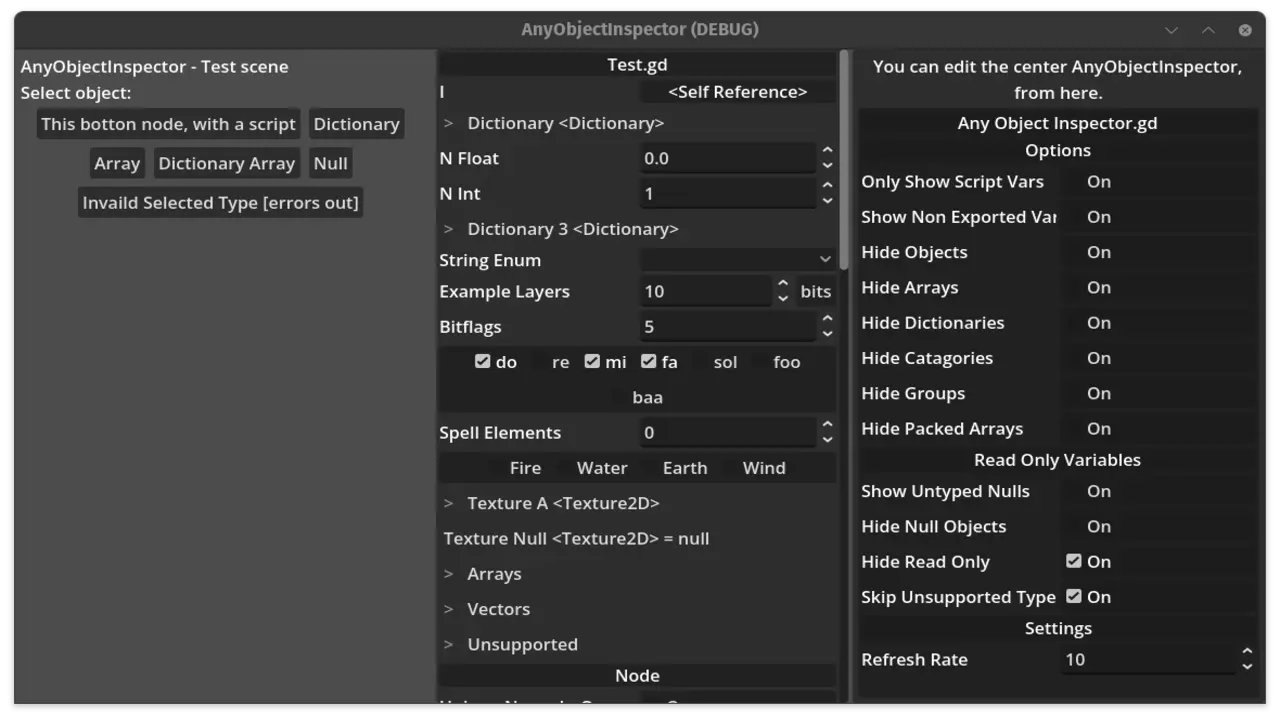The width and height of the screenshot is (1280, 720).
Task: Expand Dictionary 3 <Dictionary> entry
Action: [x=637, y=229]
